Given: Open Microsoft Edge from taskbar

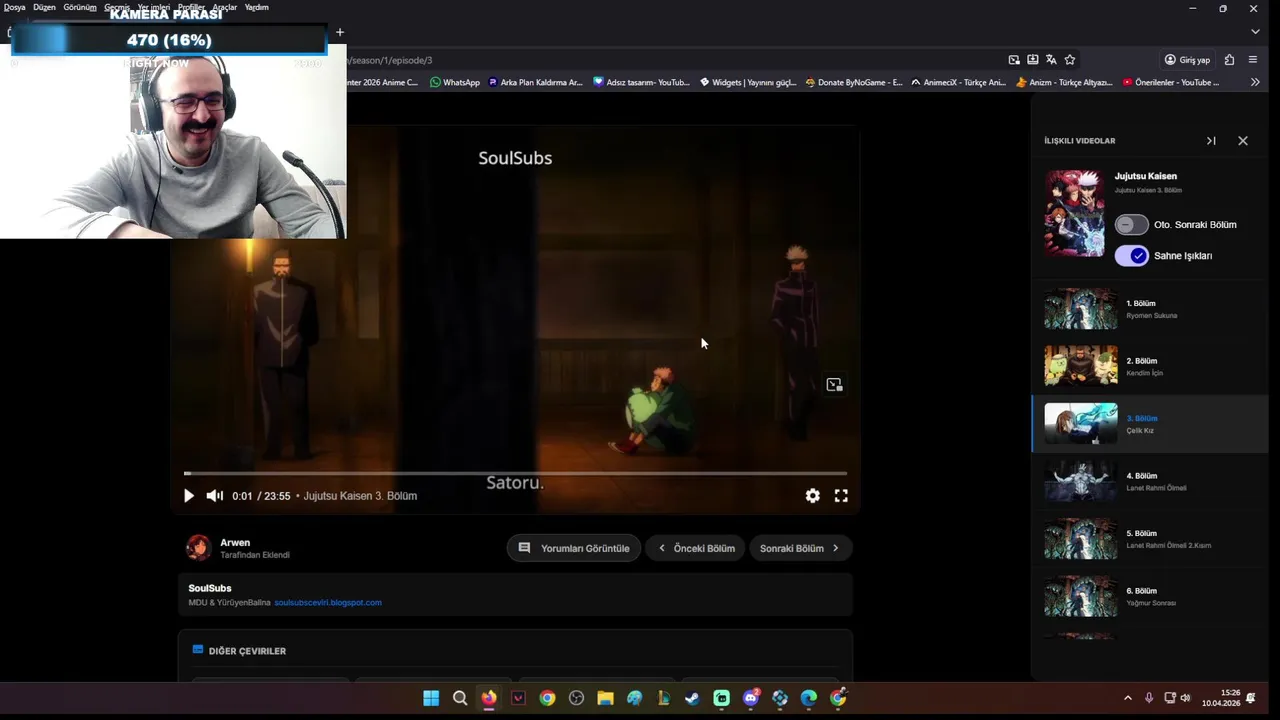Looking at the screenshot, I should [809, 698].
